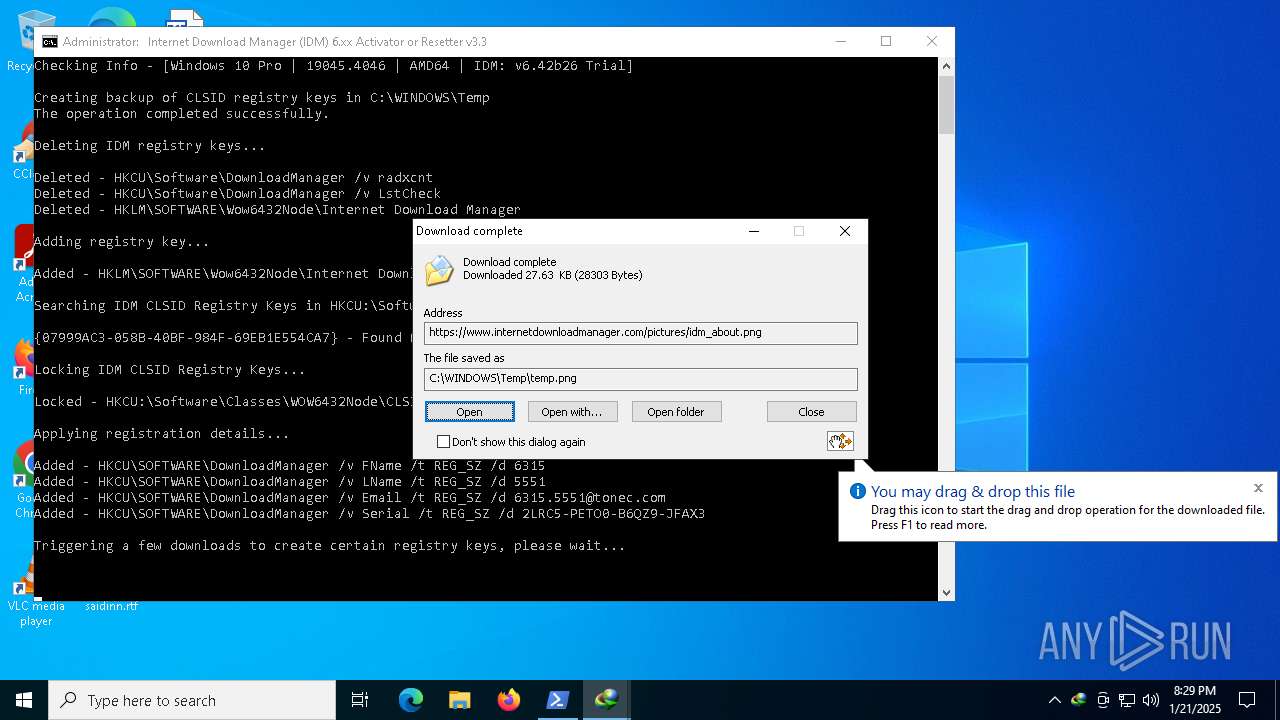Click the console scrollbar up arrow
The width and height of the screenshot is (1280, 720).
(946, 66)
